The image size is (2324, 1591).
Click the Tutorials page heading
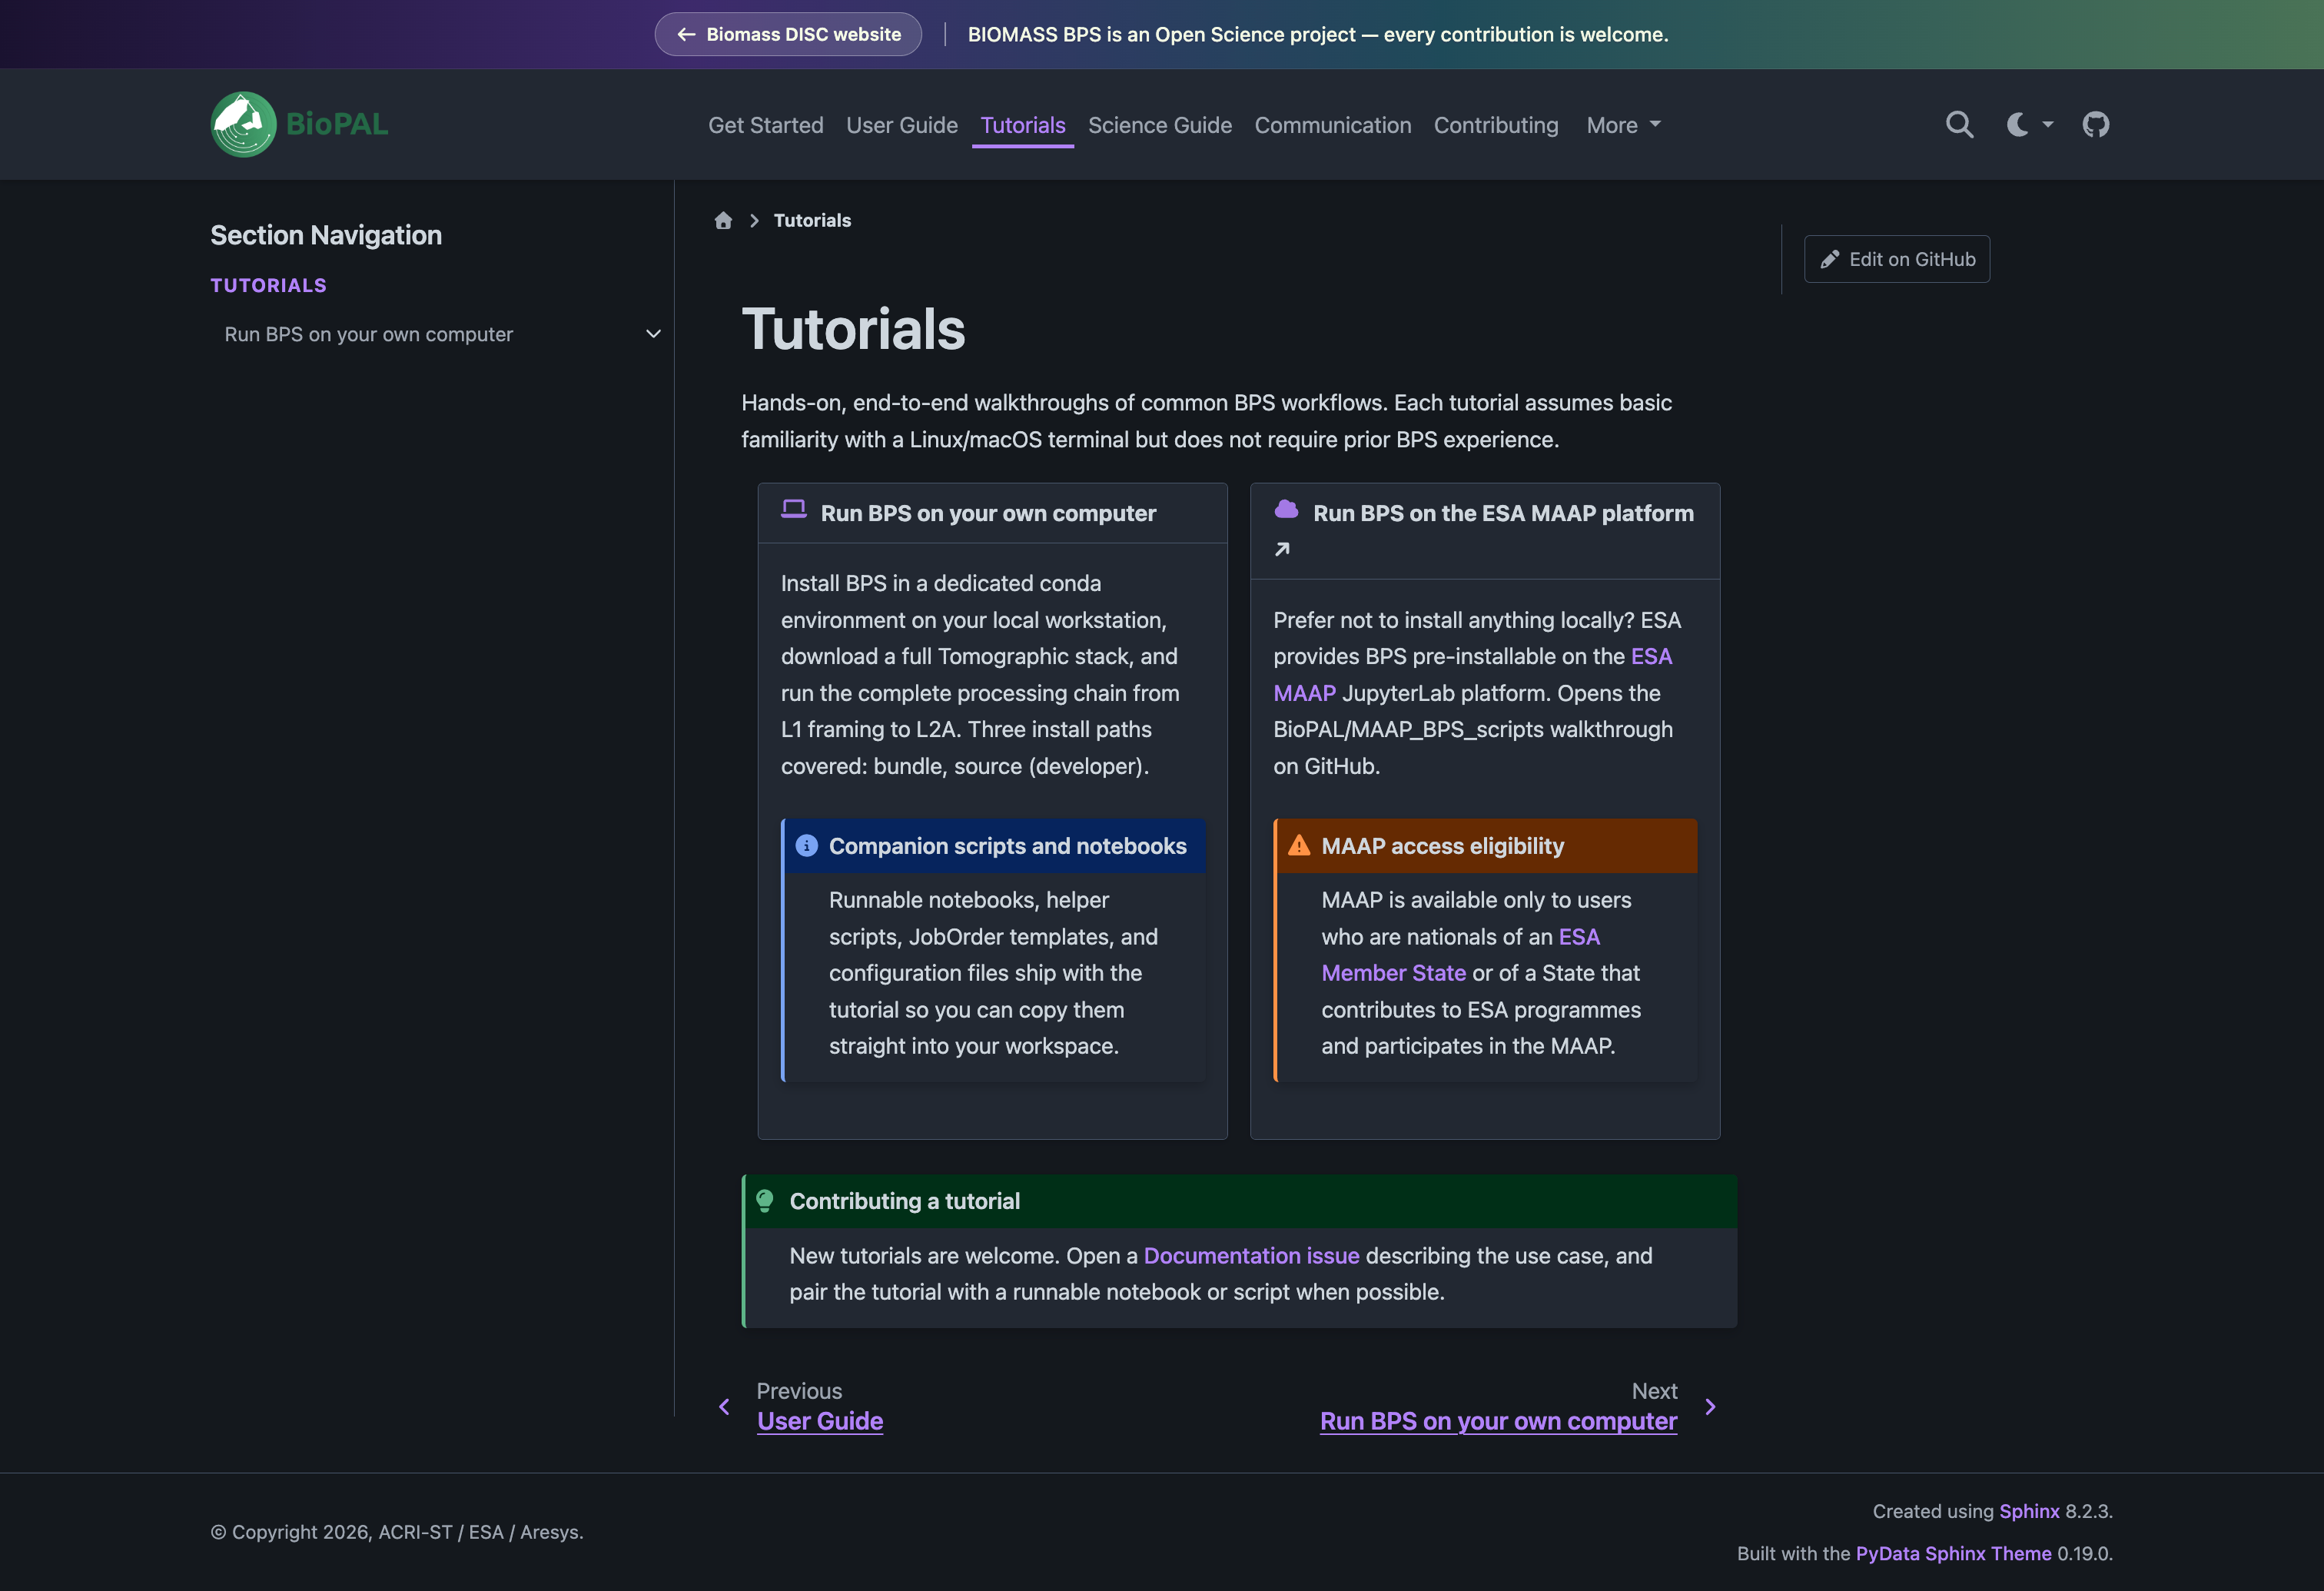[x=853, y=329]
